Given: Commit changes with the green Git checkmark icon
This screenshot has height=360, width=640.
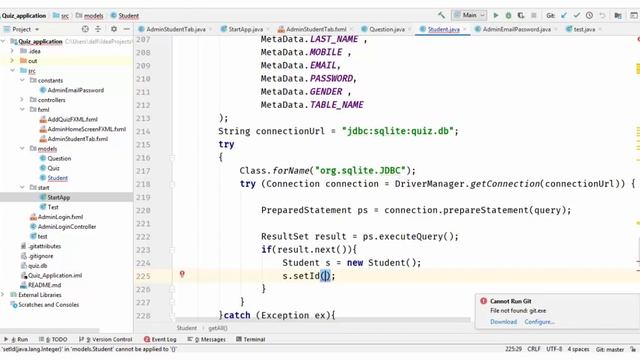Looking at the screenshot, I should 577,16.
